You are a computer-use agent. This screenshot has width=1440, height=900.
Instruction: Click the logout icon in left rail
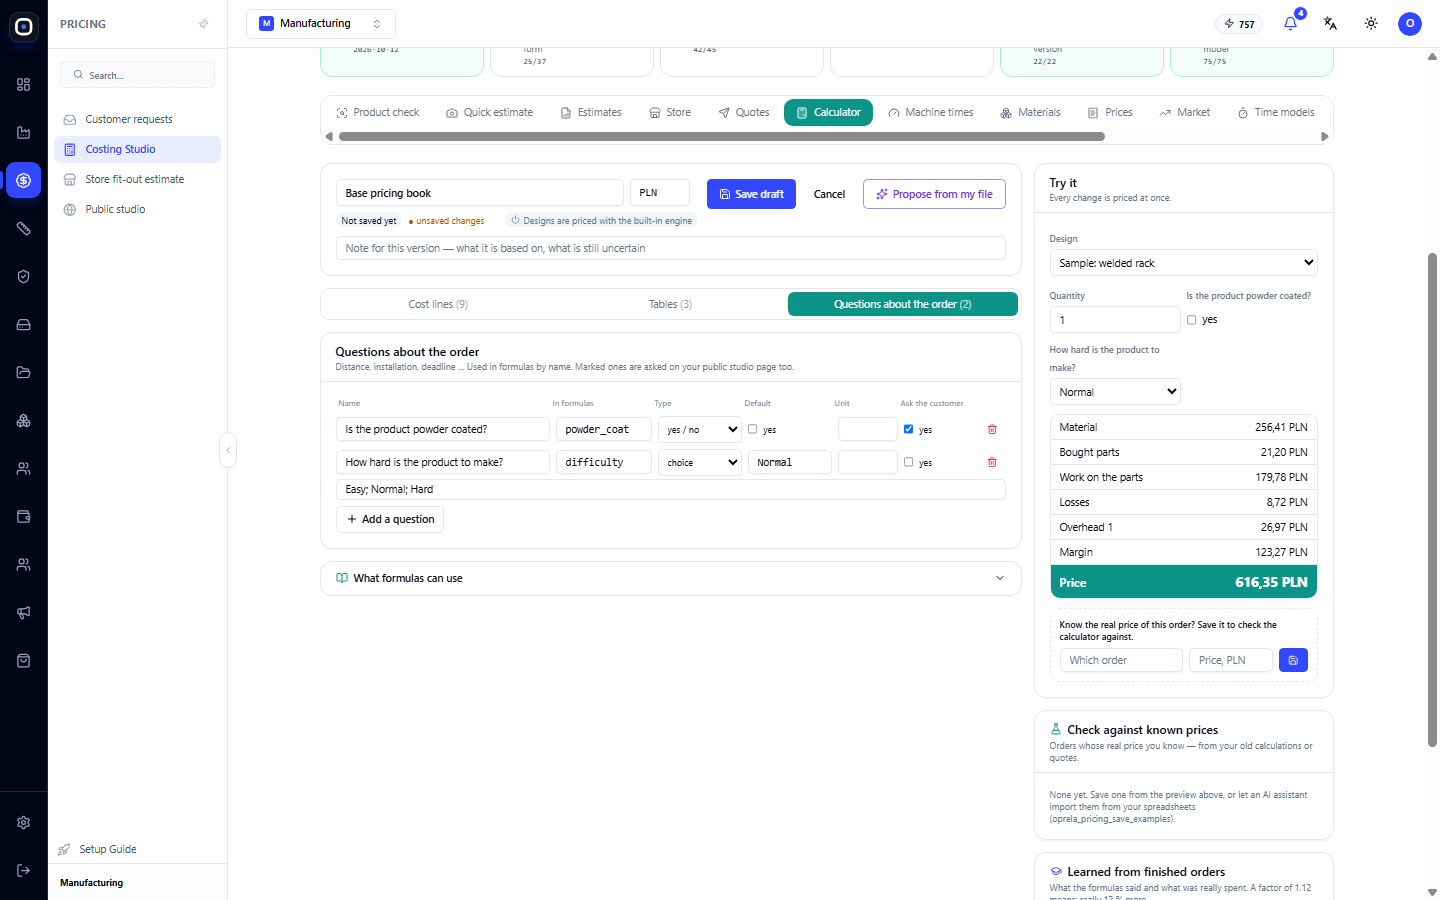(x=24, y=870)
